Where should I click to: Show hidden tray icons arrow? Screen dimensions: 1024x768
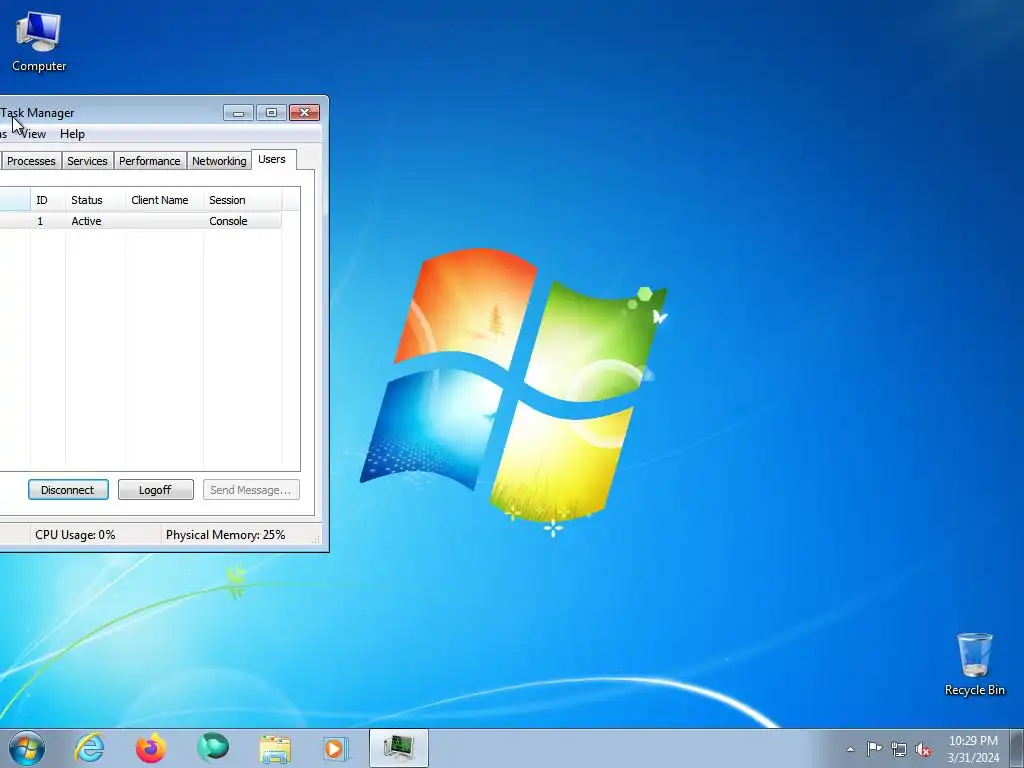(850, 749)
